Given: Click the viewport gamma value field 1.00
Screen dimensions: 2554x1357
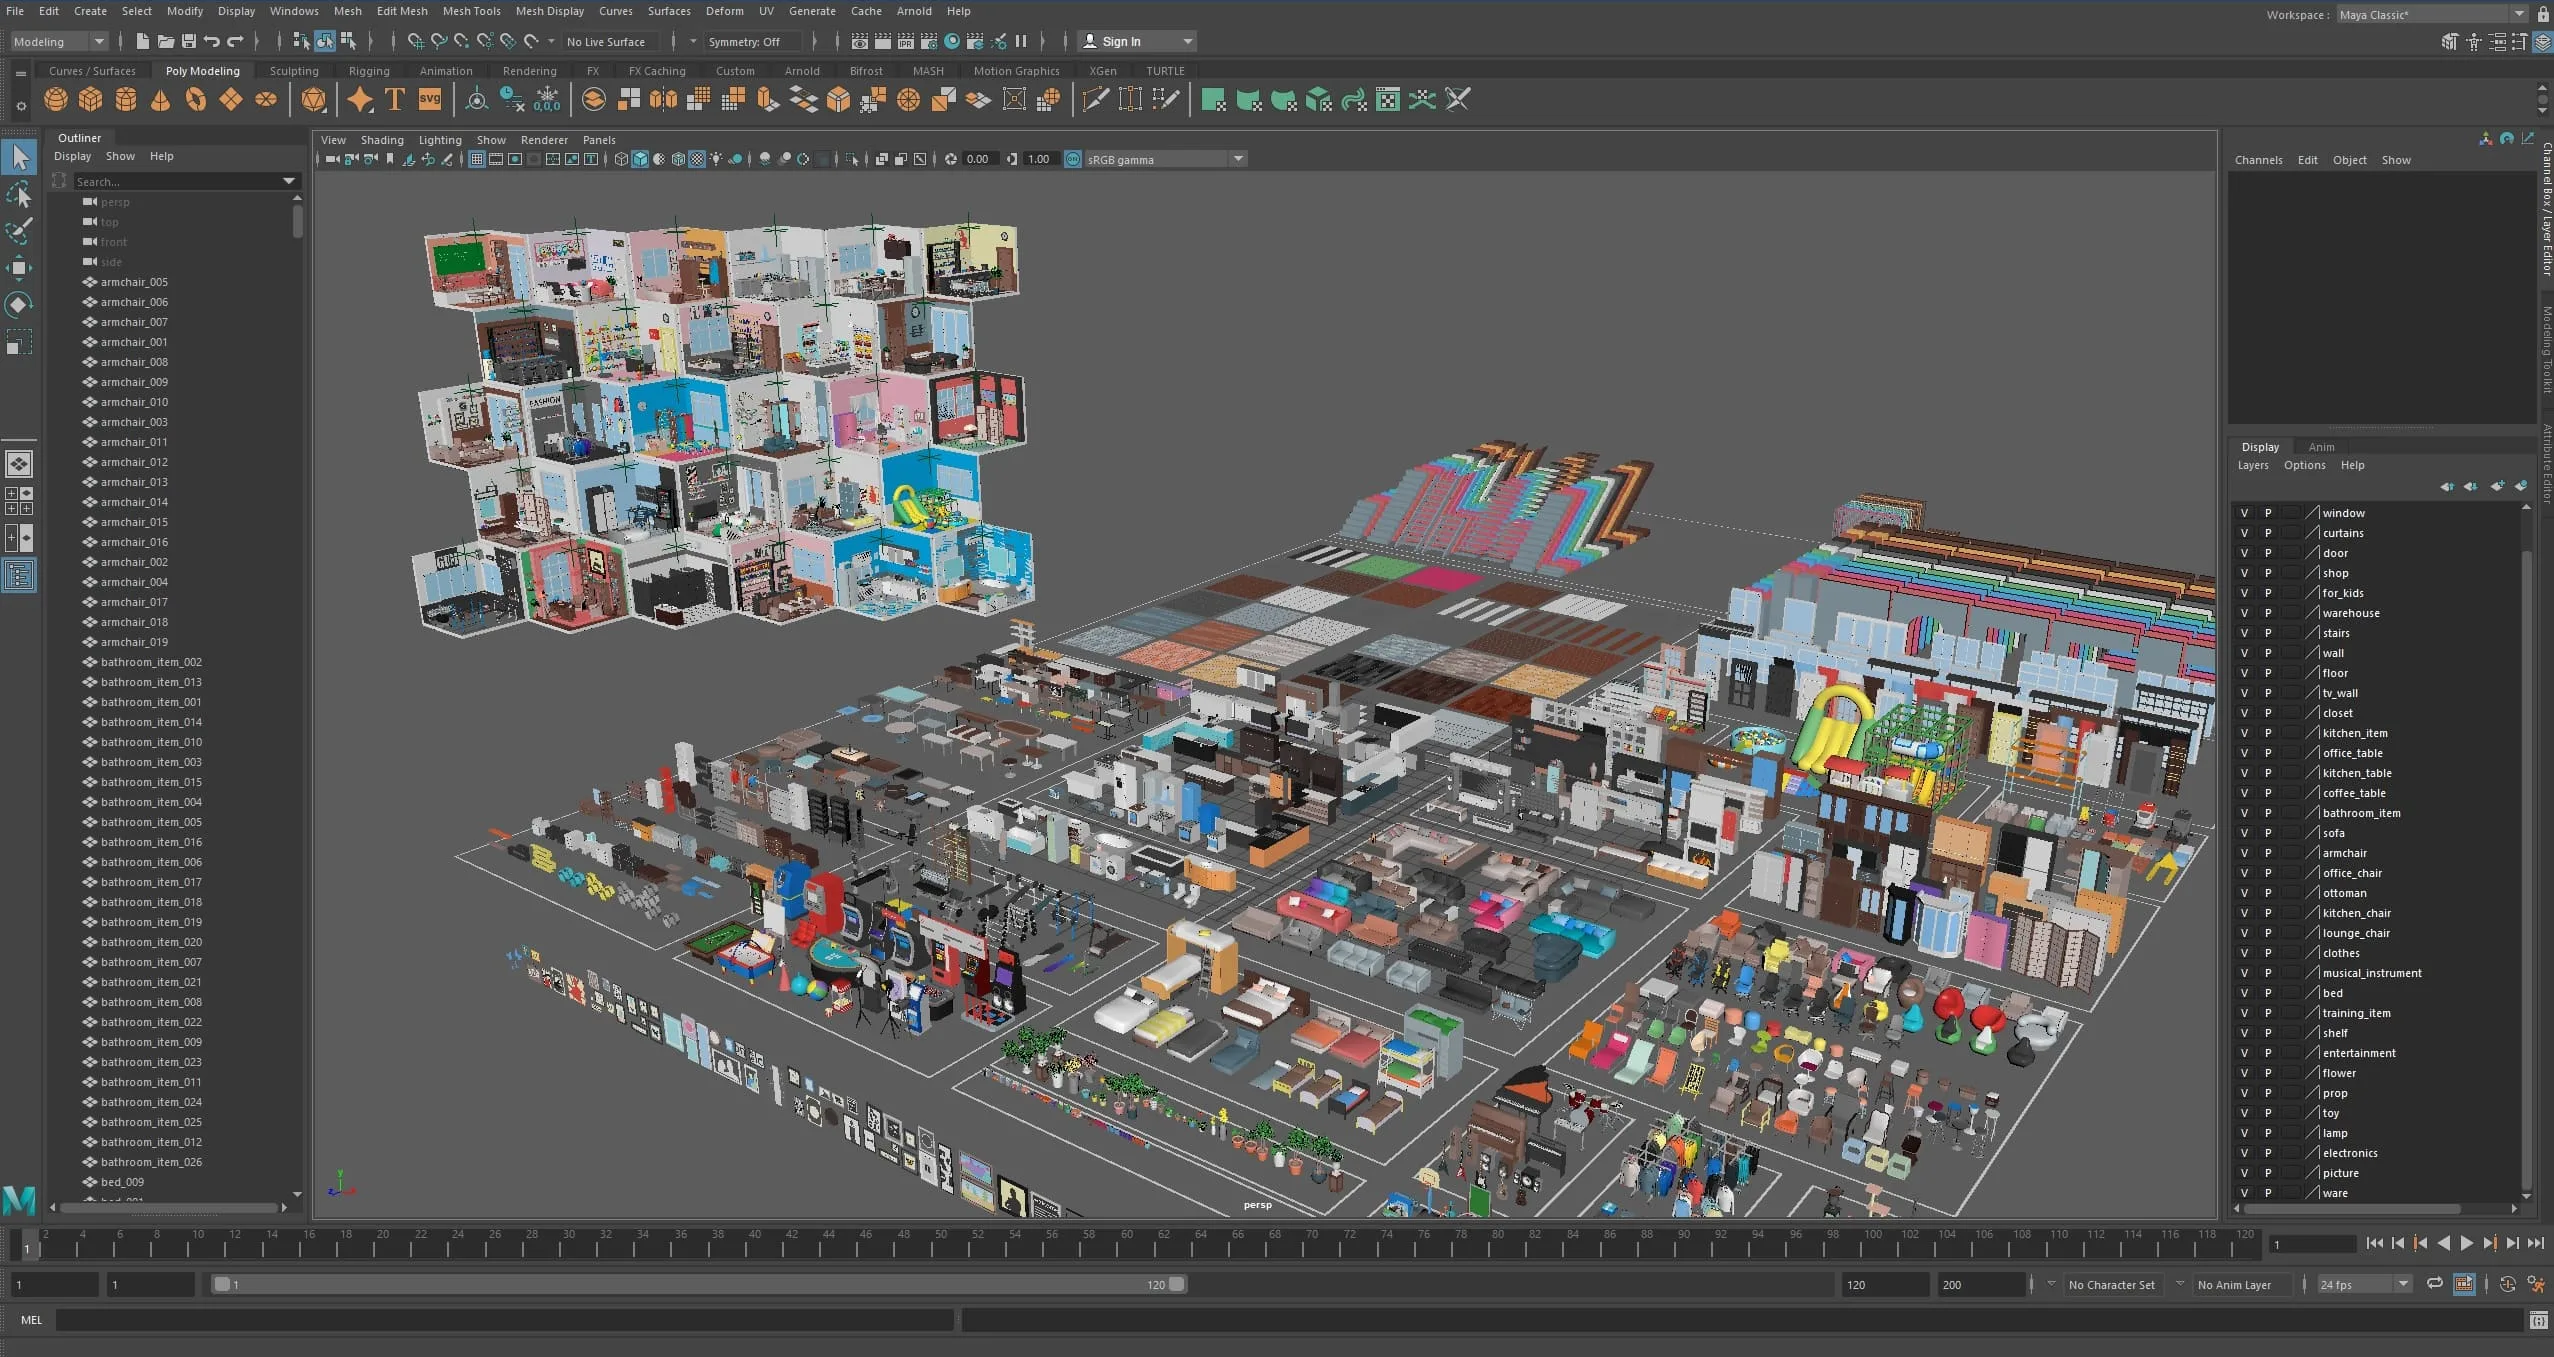Looking at the screenshot, I should click(1039, 159).
